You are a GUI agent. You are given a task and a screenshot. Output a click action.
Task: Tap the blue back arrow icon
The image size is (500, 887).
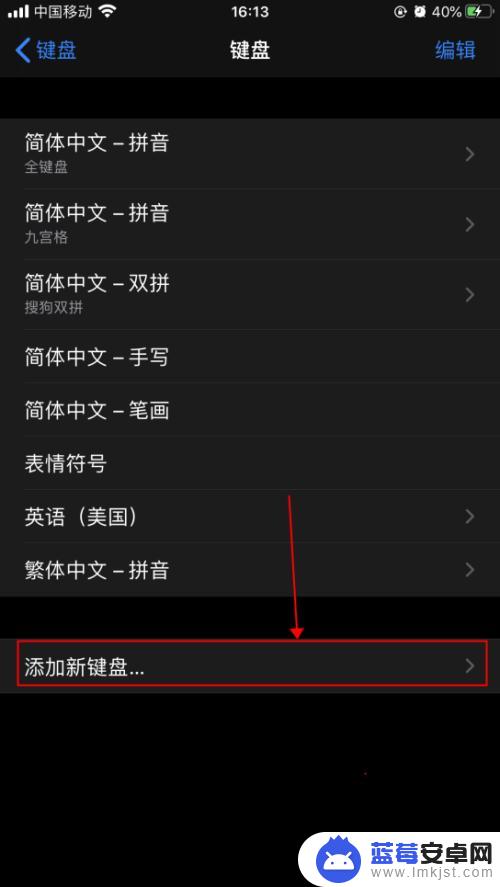coord(23,50)
